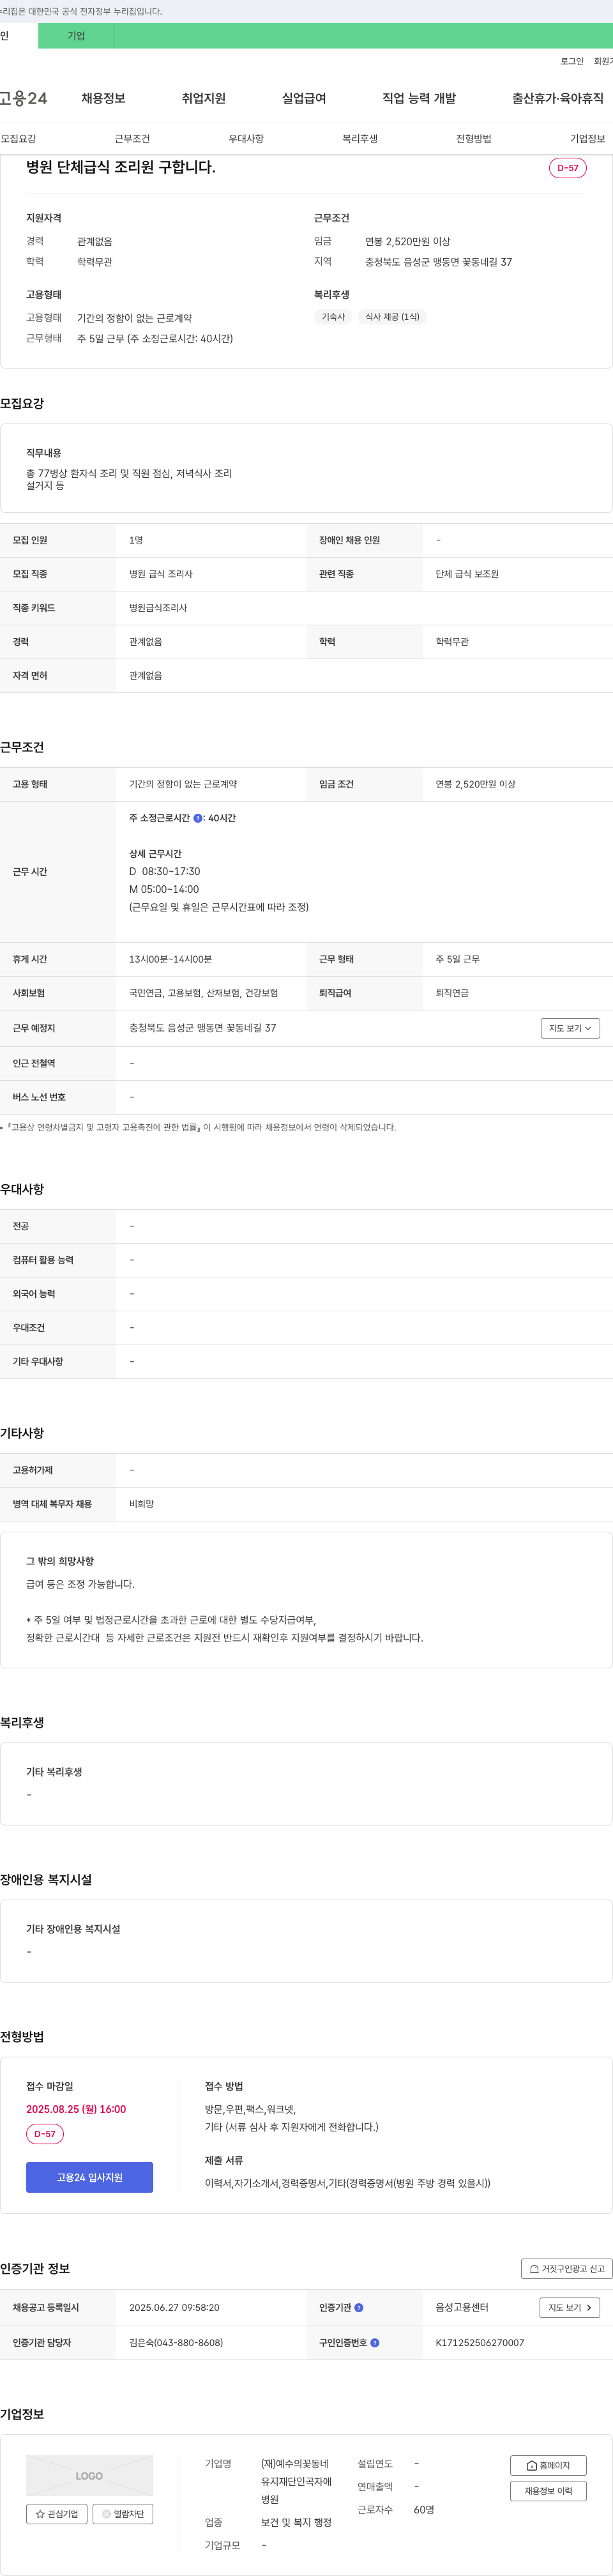Jump to 모집요강 section tab
Screen dimensions: 613x2576
[x=18, y=139]
